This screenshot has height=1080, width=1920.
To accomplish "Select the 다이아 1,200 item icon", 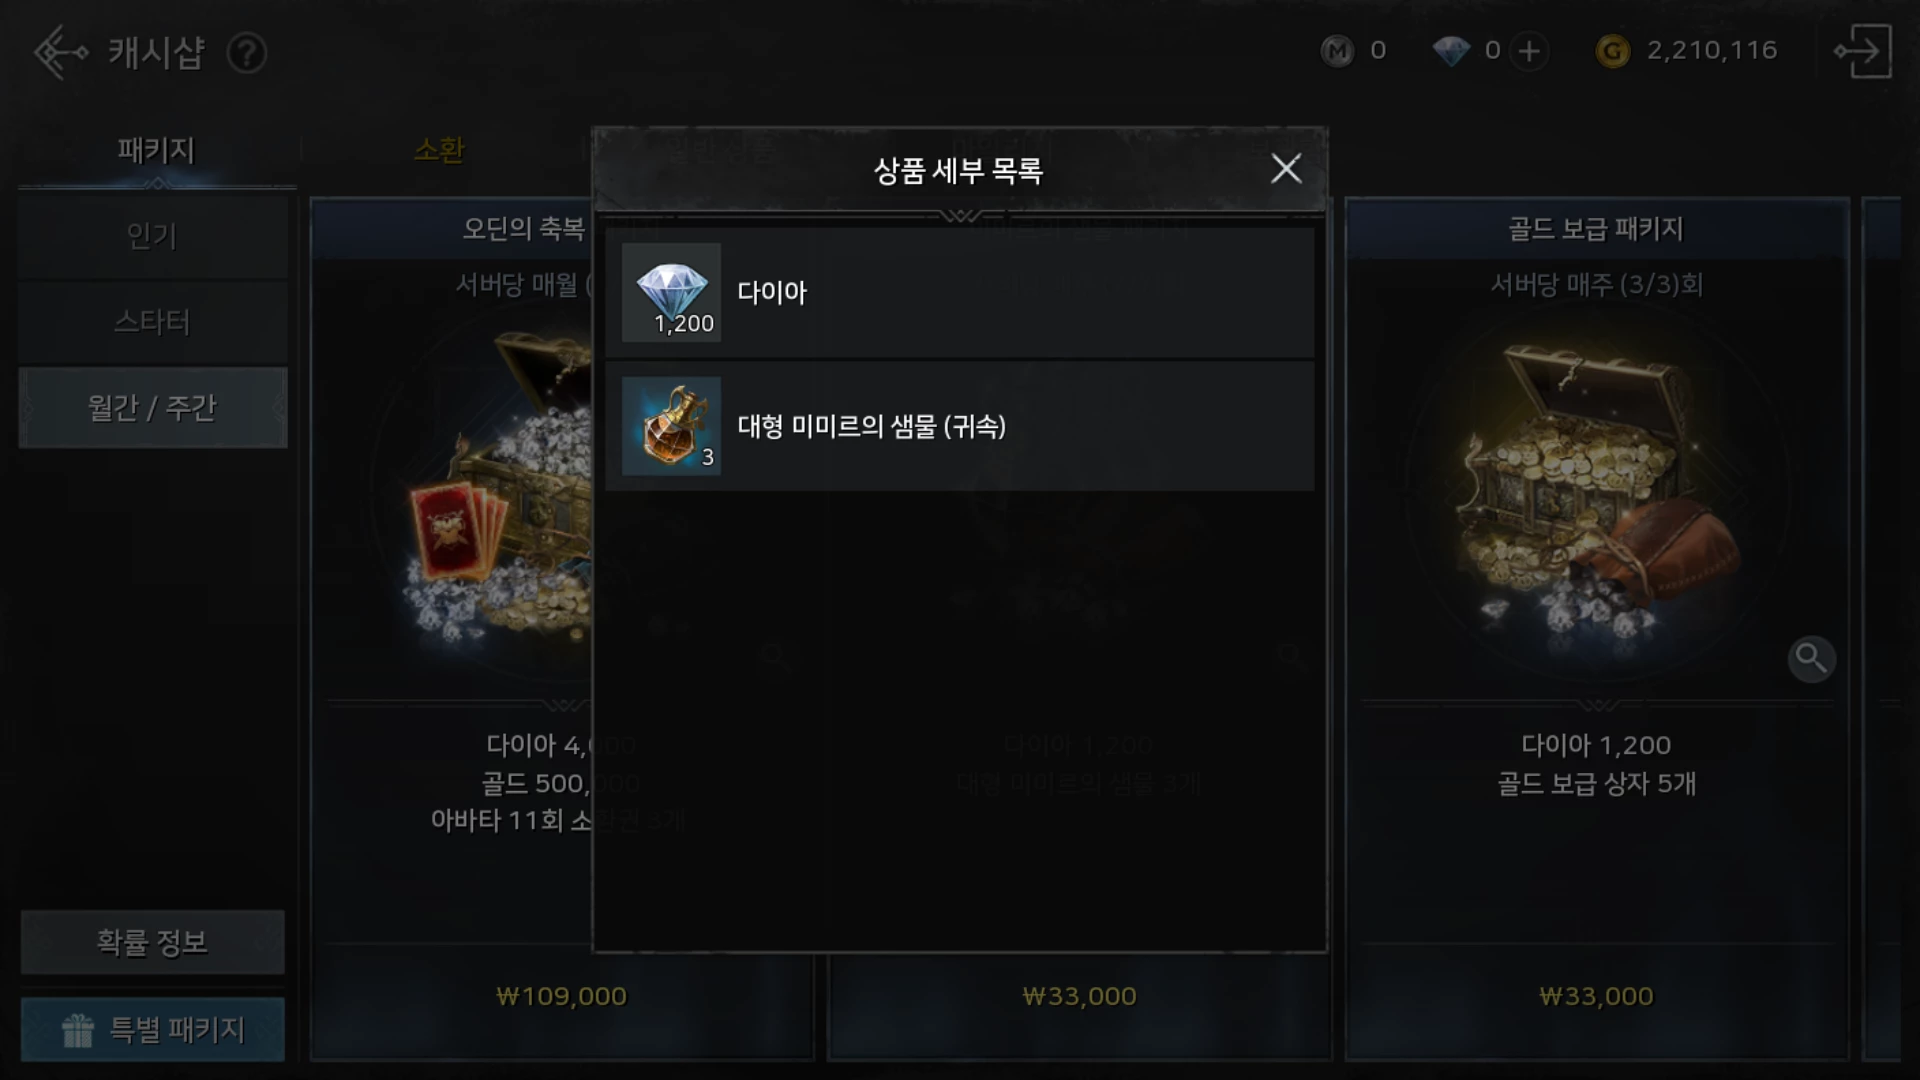I will tap(671, 292).
